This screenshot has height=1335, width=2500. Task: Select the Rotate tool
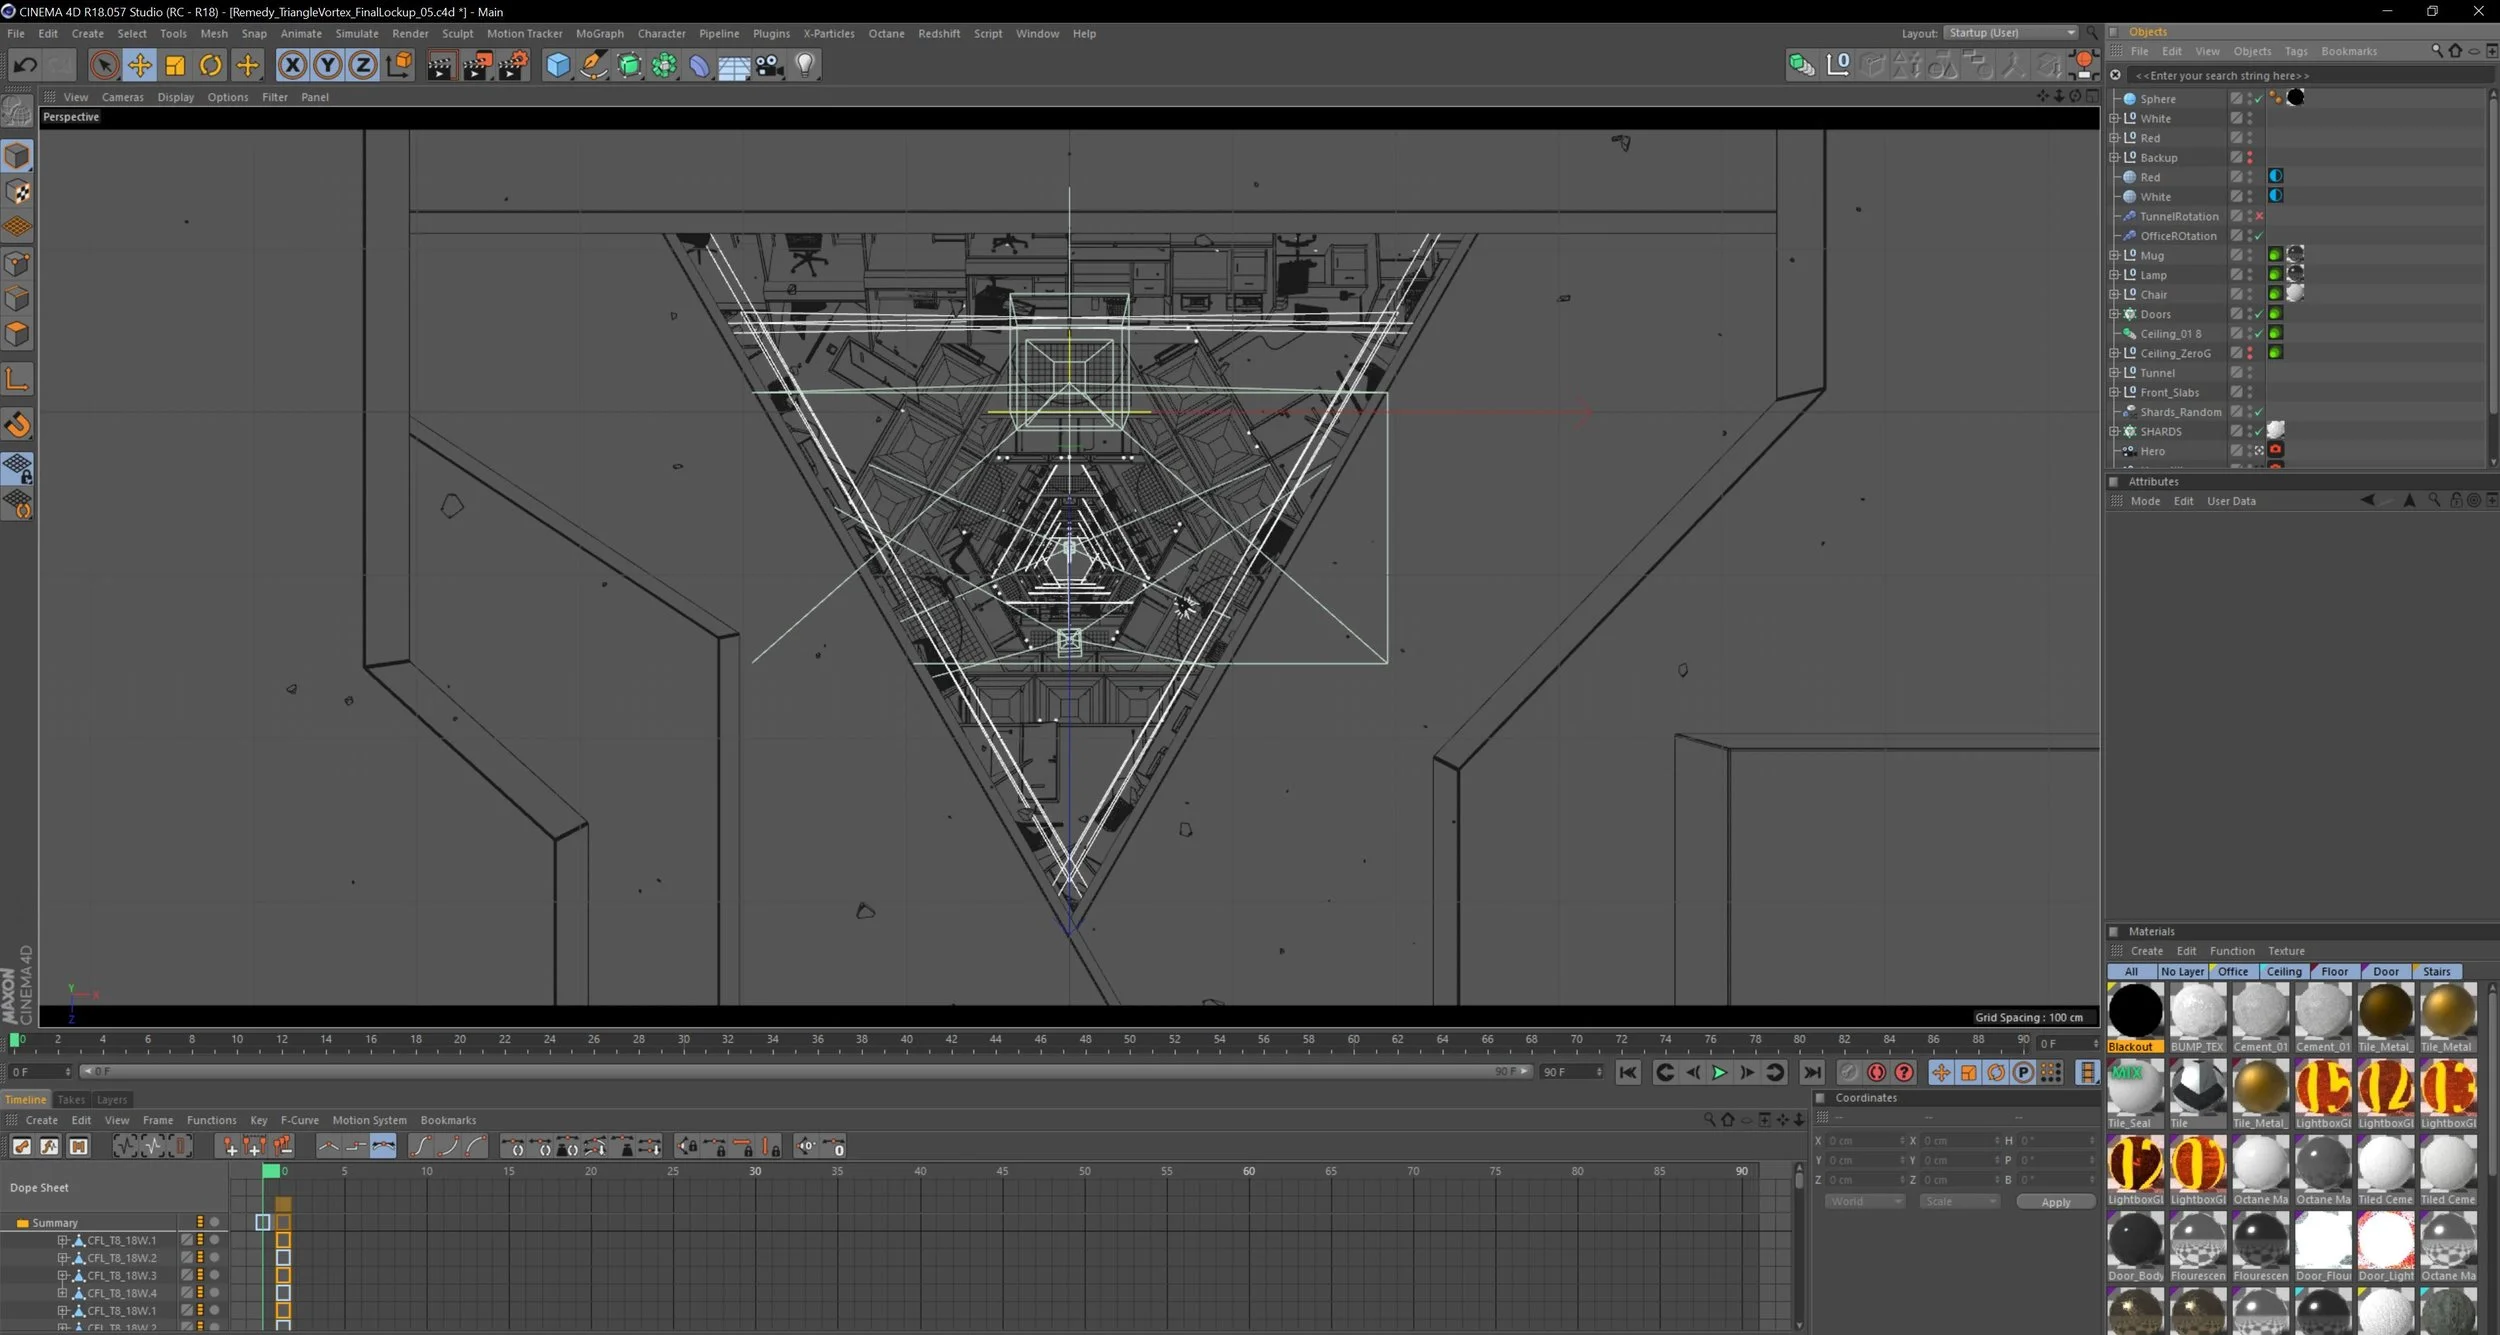pyautogui.click(x=210, y=66)
